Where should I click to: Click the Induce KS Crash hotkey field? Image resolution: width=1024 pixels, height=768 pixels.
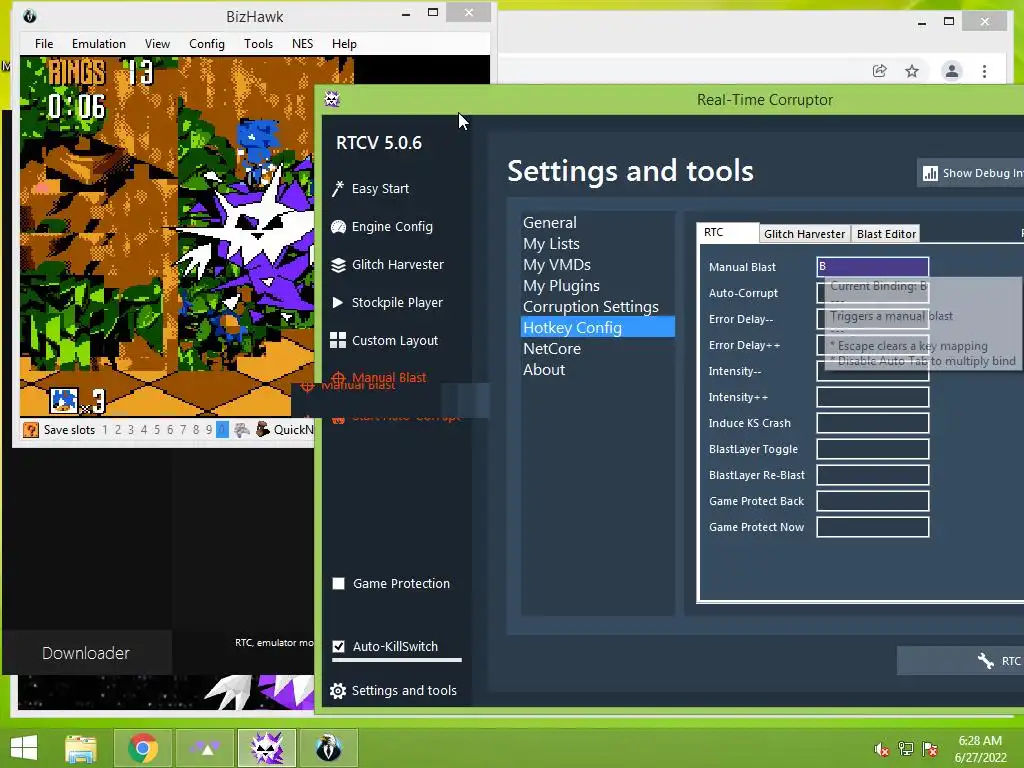tap(872, 423)
